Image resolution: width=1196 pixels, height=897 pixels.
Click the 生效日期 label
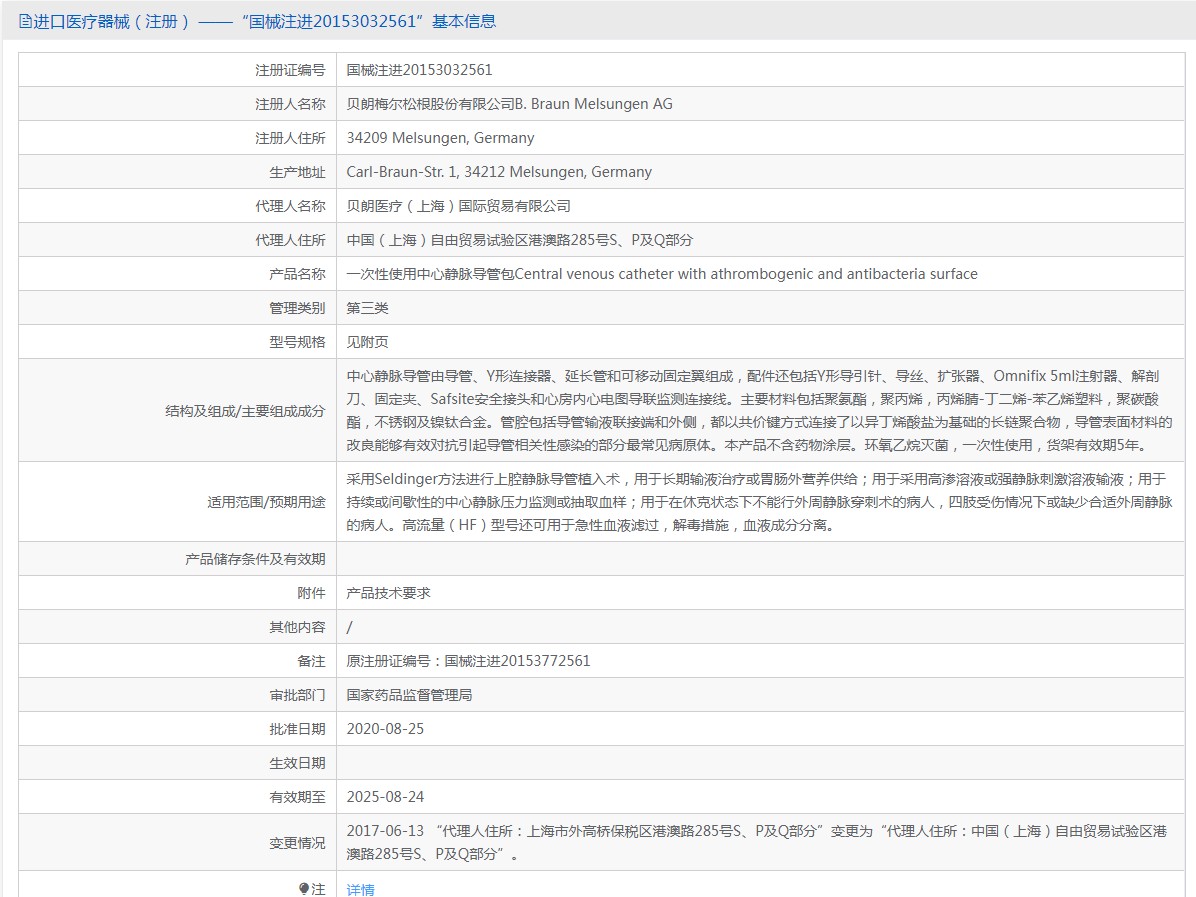click(297, 763)
